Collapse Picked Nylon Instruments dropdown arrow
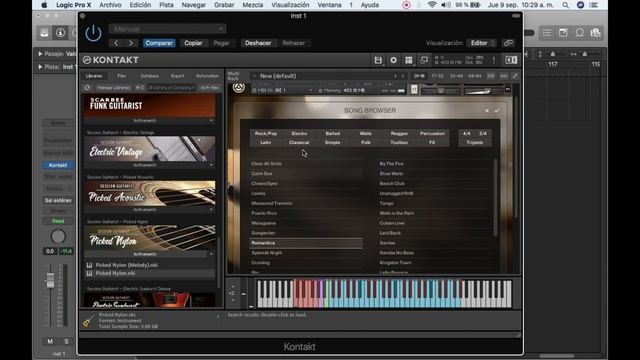The height and width of the screenshot is (360, 640). [211, 254]
